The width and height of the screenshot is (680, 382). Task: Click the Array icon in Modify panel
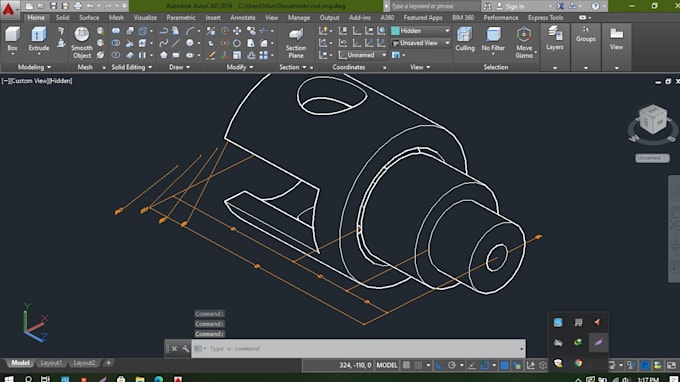264,55
